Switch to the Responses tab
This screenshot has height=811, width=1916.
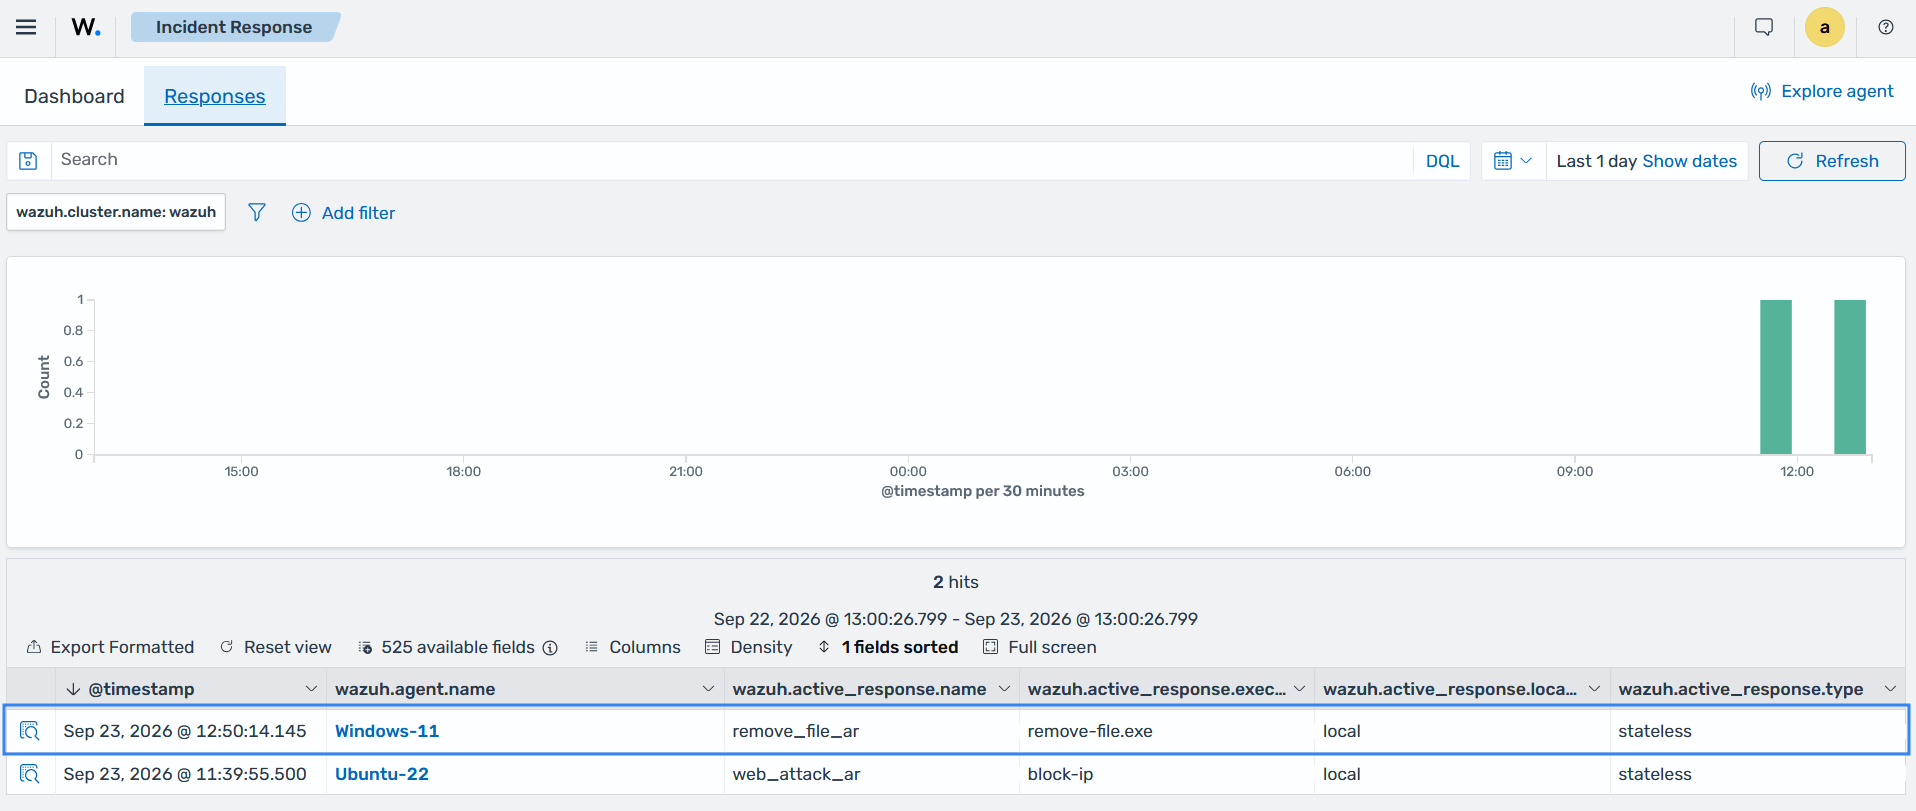pyautogui.click(x=215, y=96)
